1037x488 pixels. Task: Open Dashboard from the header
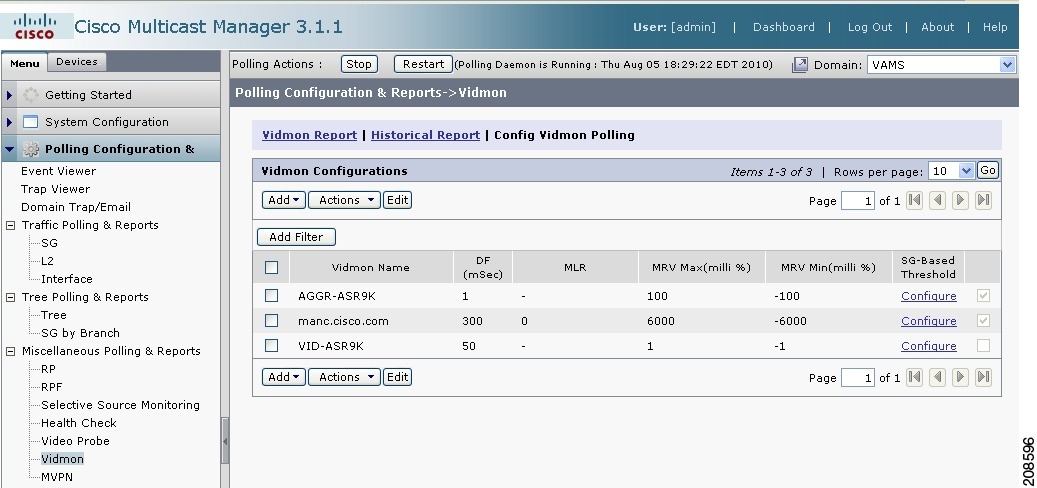click(x=784, y=27)
